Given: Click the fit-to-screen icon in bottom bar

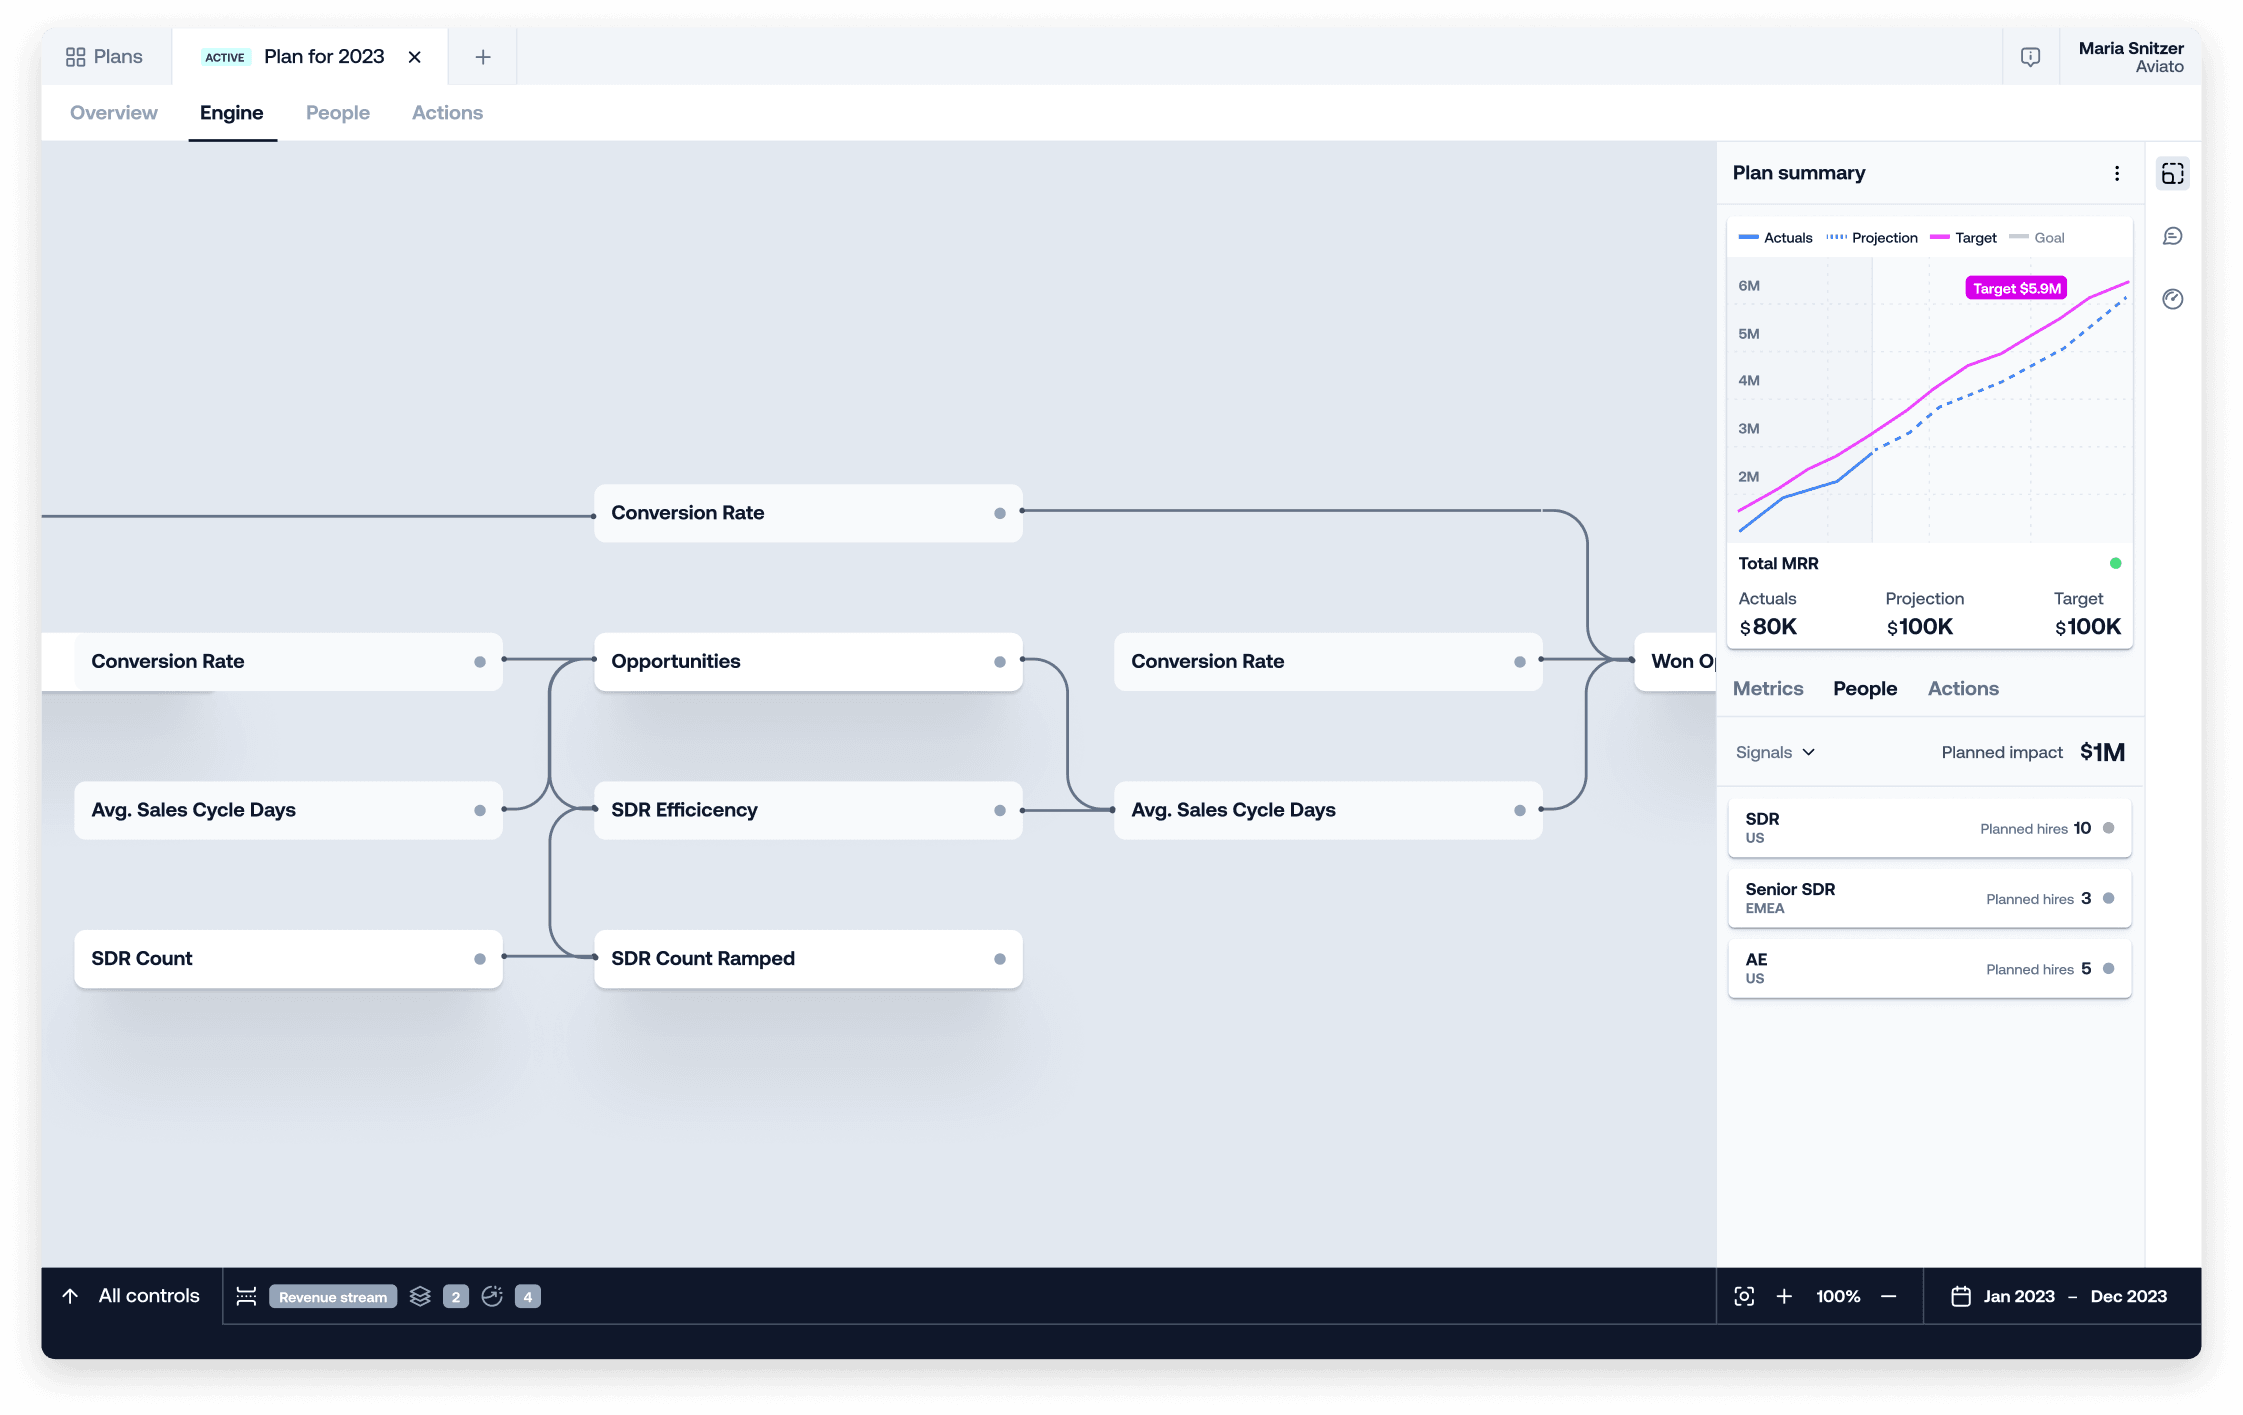Looking at the screenshot, I should (x=1744, y=1296).
